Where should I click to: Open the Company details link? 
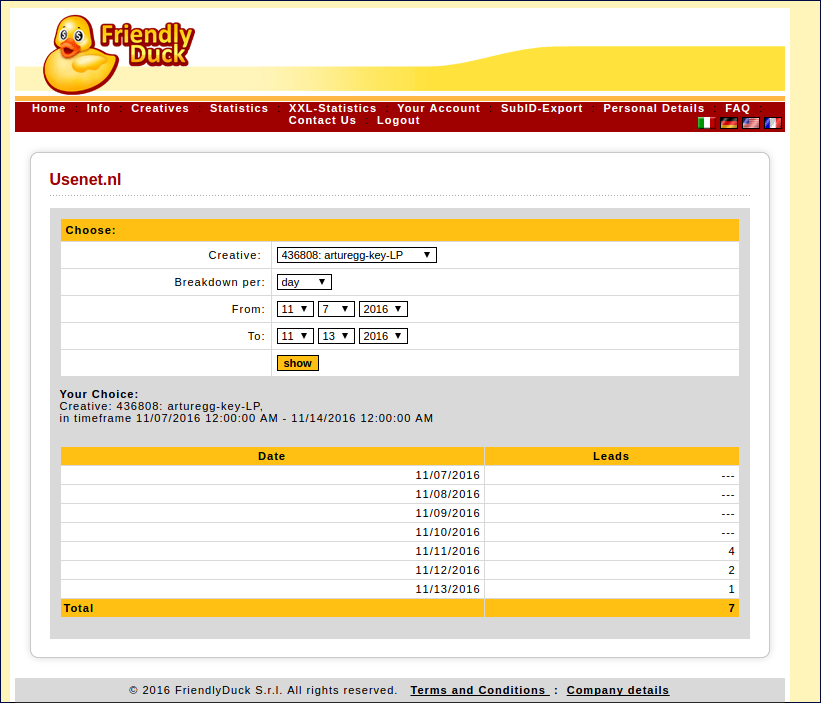617,690
